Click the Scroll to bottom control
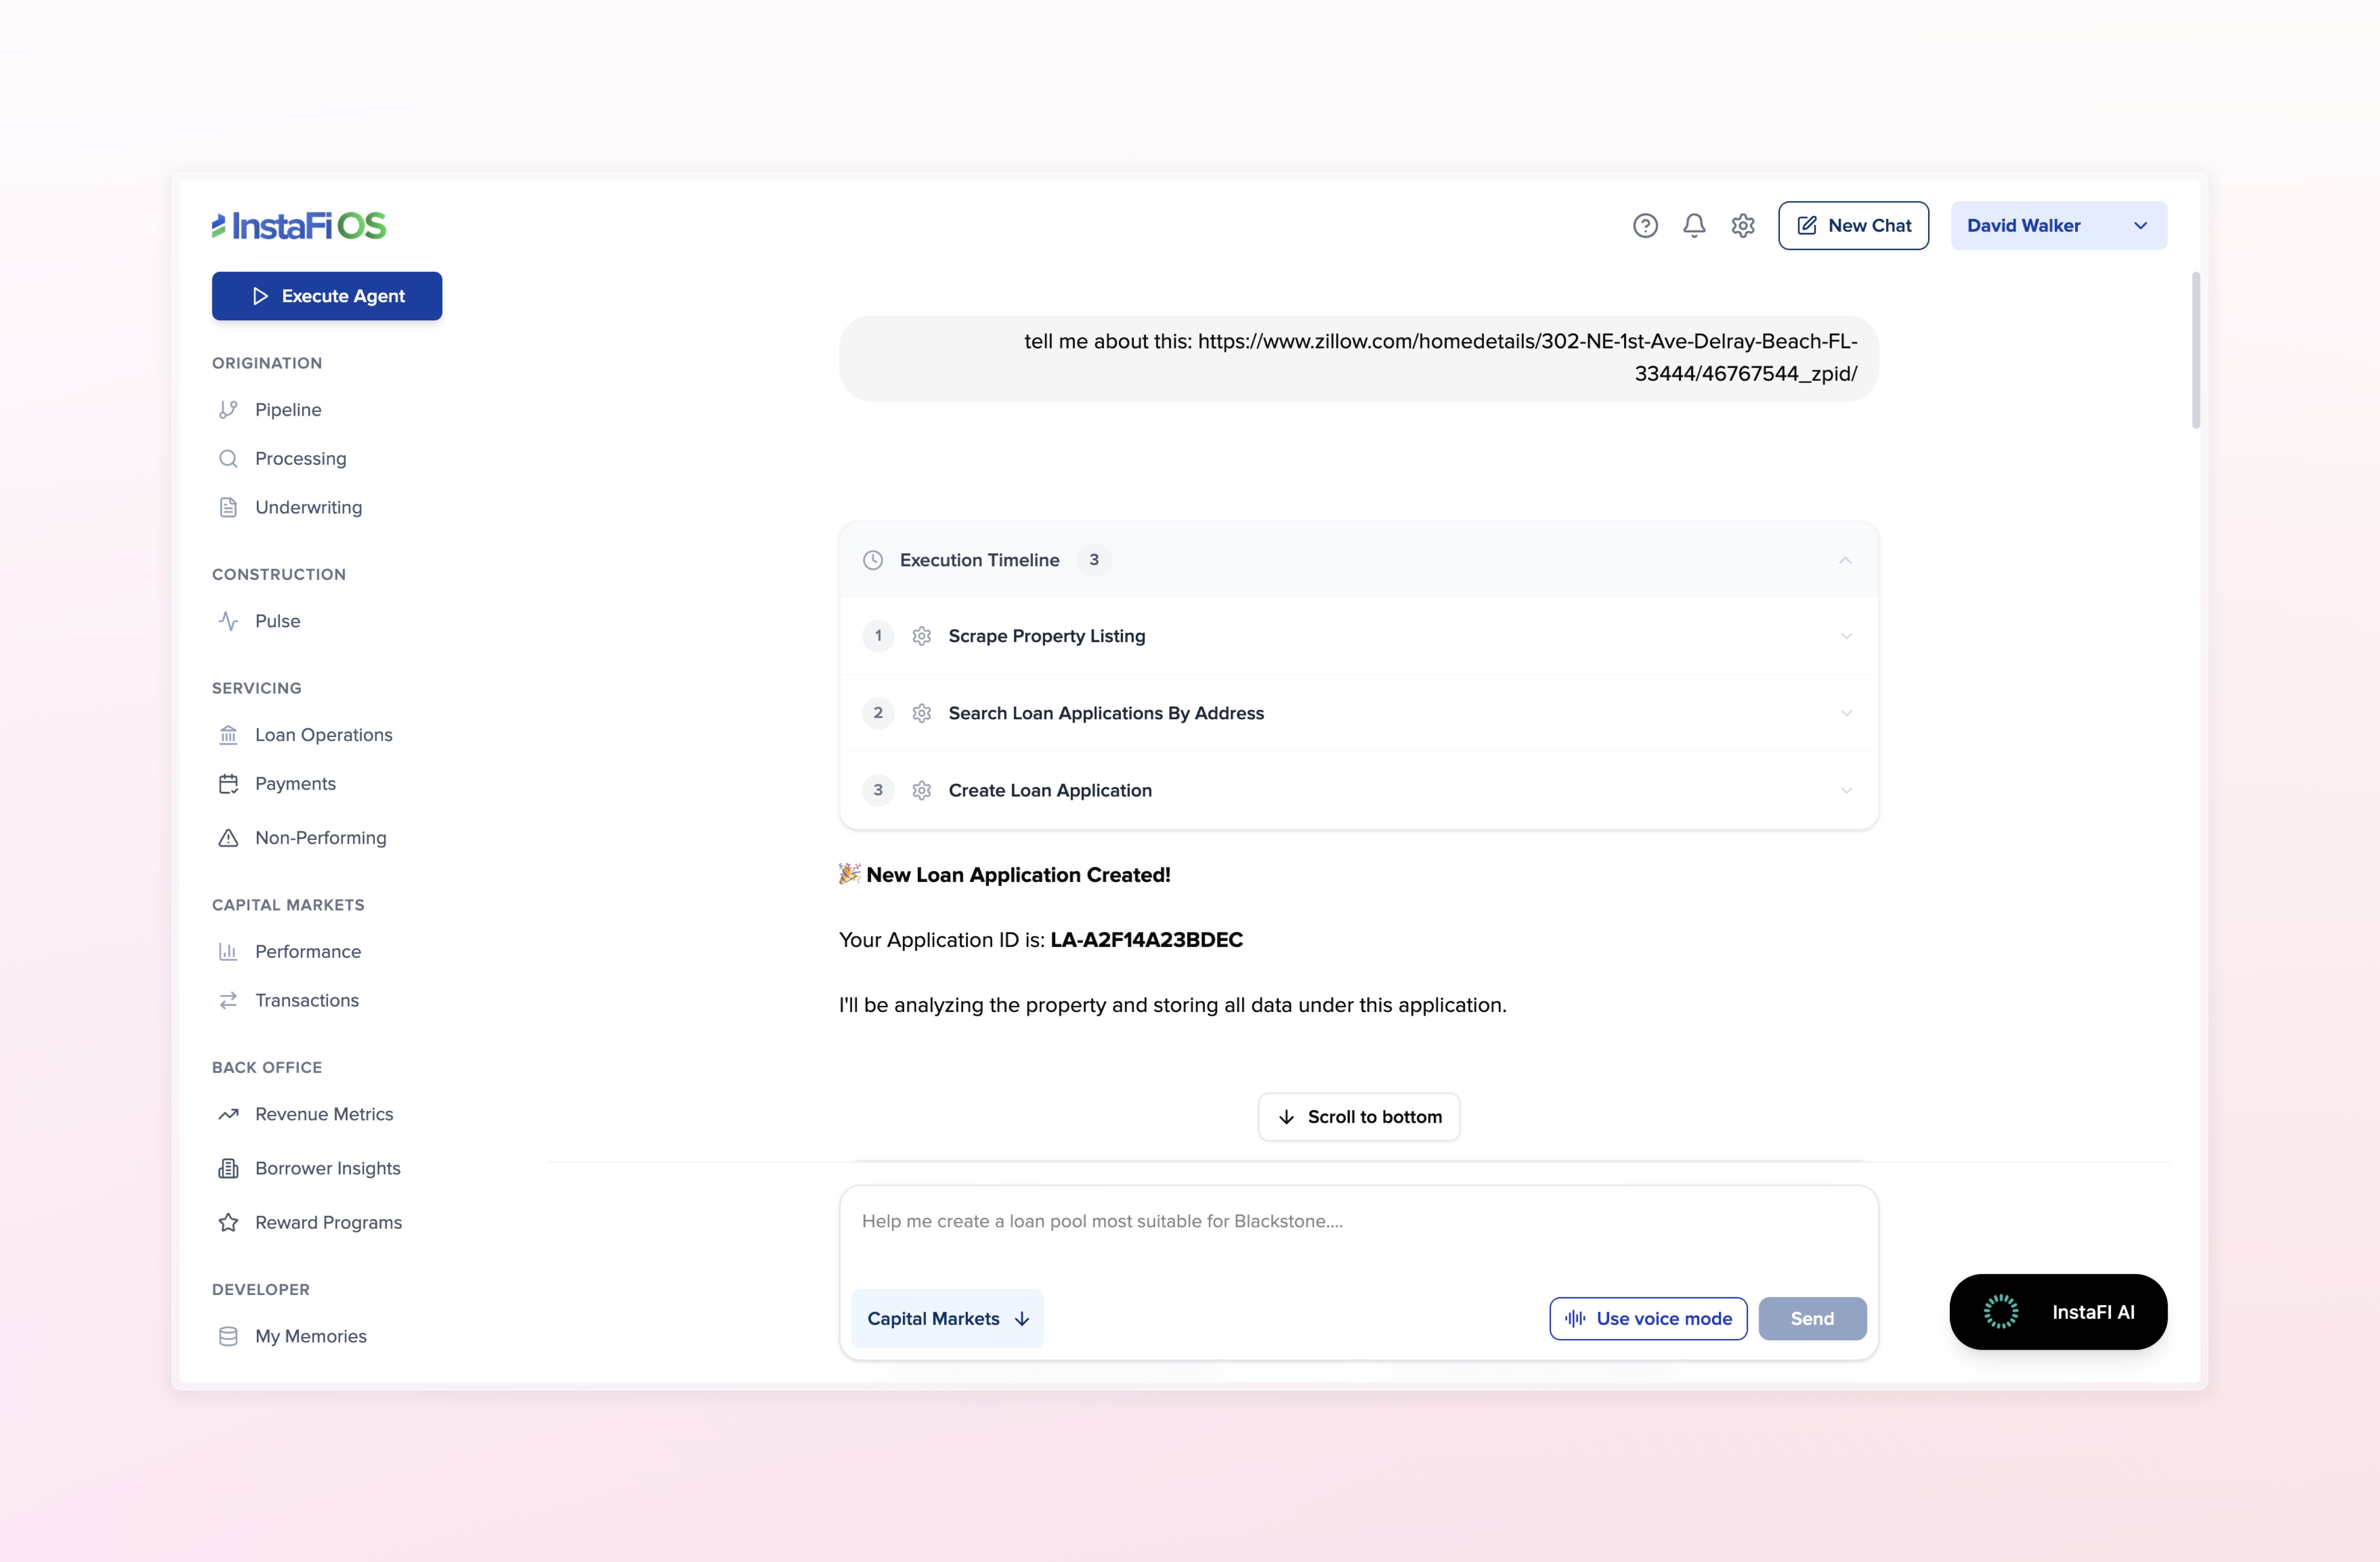2380x1562 pixels. point(1358,1116)
